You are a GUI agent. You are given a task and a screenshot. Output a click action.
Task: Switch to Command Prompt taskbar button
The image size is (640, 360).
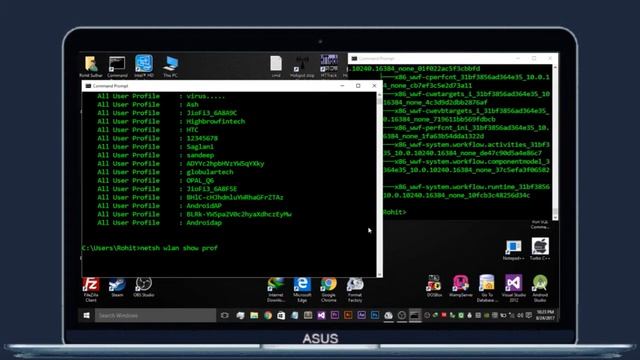[415, 316]
